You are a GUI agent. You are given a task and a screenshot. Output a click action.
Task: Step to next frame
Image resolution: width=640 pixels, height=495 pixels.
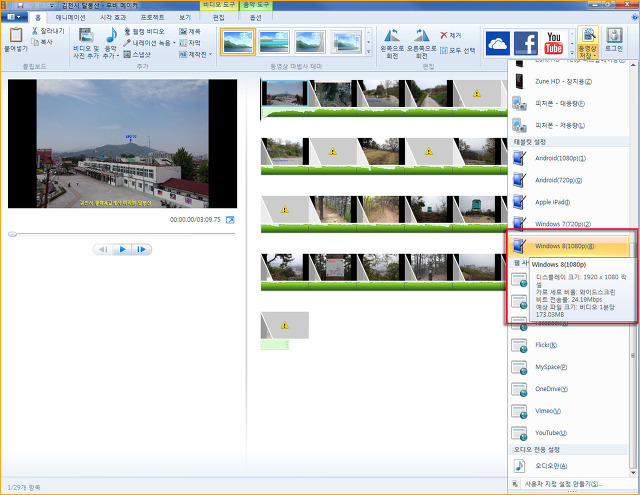tap(141, 249)
